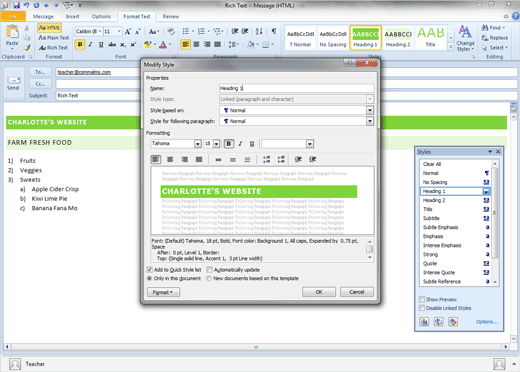Open Find dropdown in Editing group
The height and width of the screenshot is (372, 520).
click(504, 28)
